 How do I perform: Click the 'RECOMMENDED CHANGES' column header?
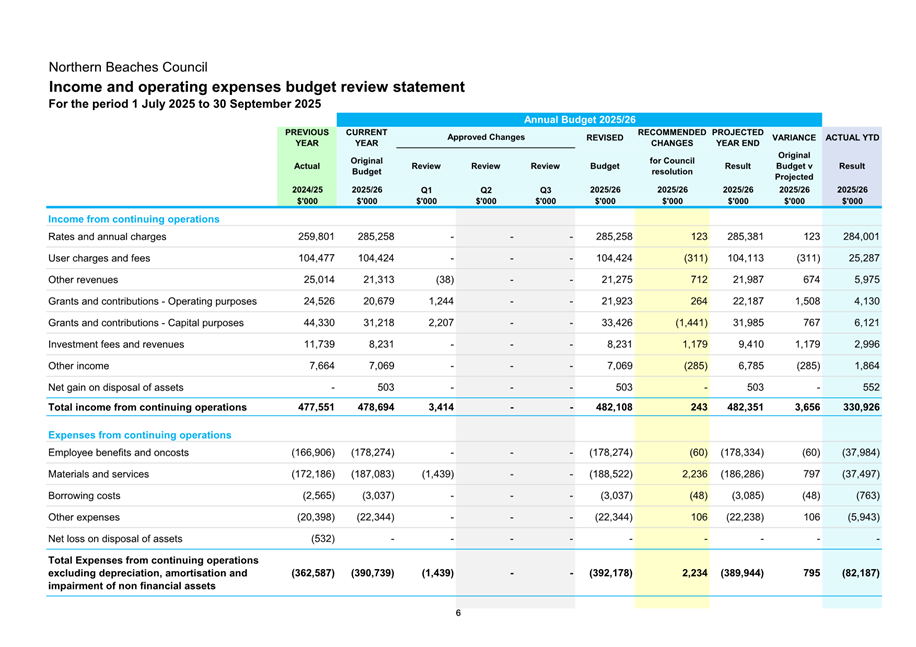pos(672,137)
